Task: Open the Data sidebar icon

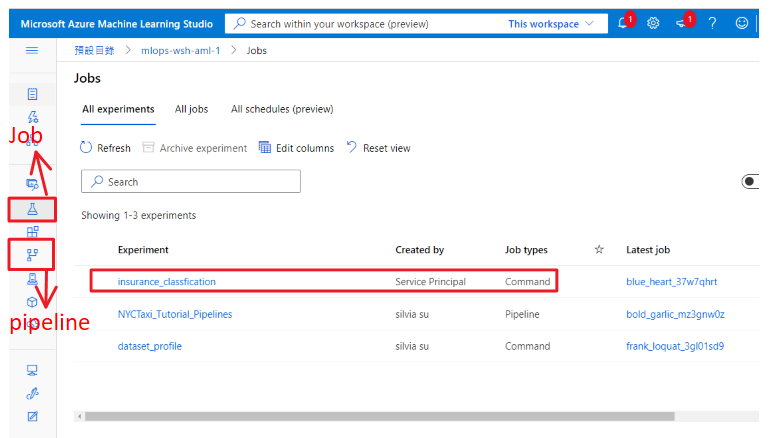Action: (32, 184)
